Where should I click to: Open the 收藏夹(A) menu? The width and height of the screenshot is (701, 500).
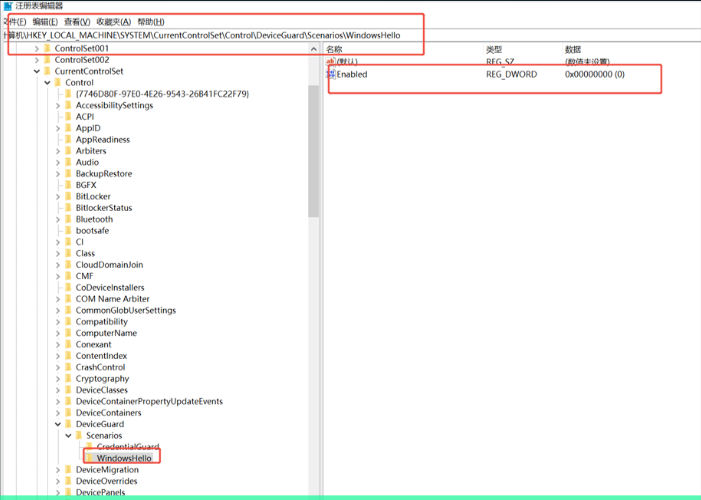pyautogui.click(x=114, y=21)
